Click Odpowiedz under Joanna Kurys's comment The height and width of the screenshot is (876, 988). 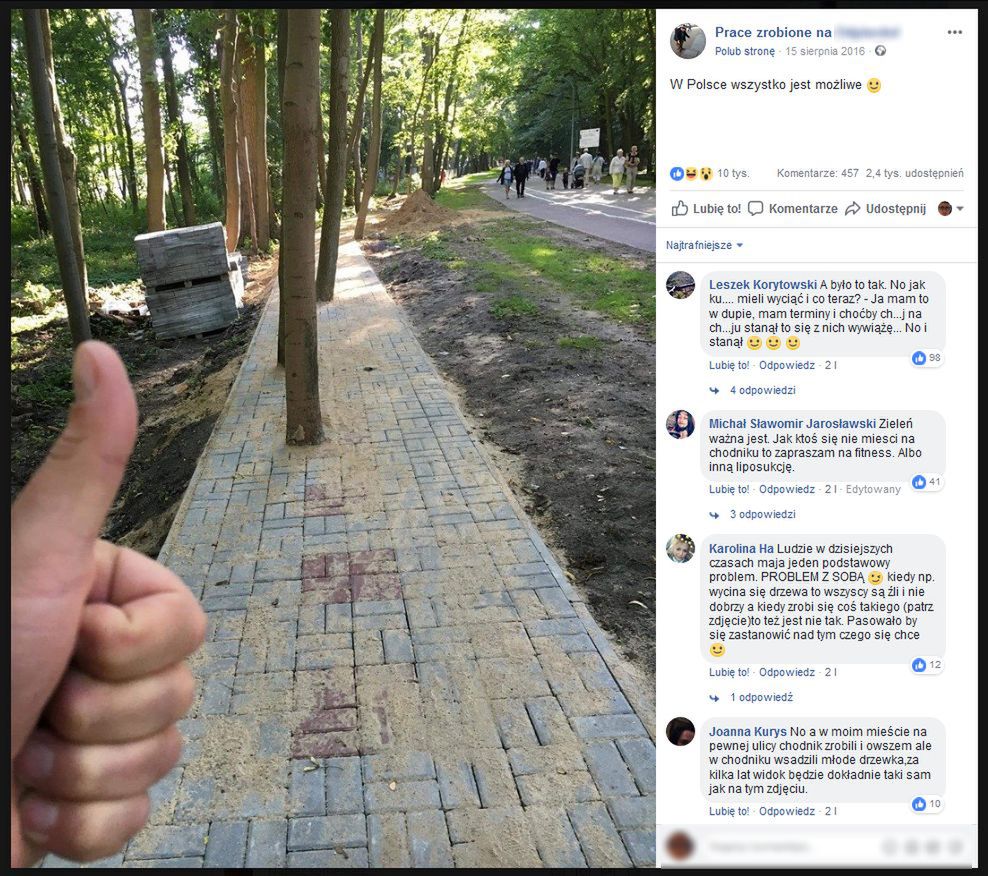[x=786, y=812]
